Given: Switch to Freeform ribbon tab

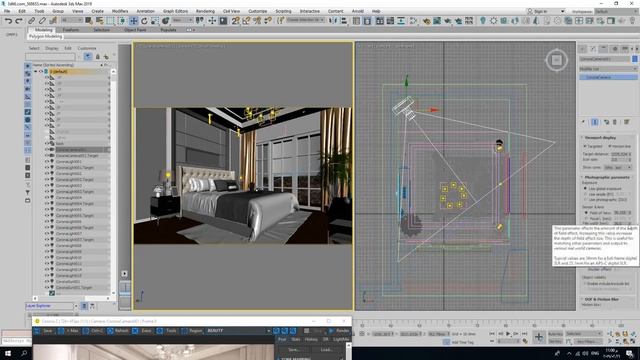Looking at the screenshot, I should click(x=71, y=30).
